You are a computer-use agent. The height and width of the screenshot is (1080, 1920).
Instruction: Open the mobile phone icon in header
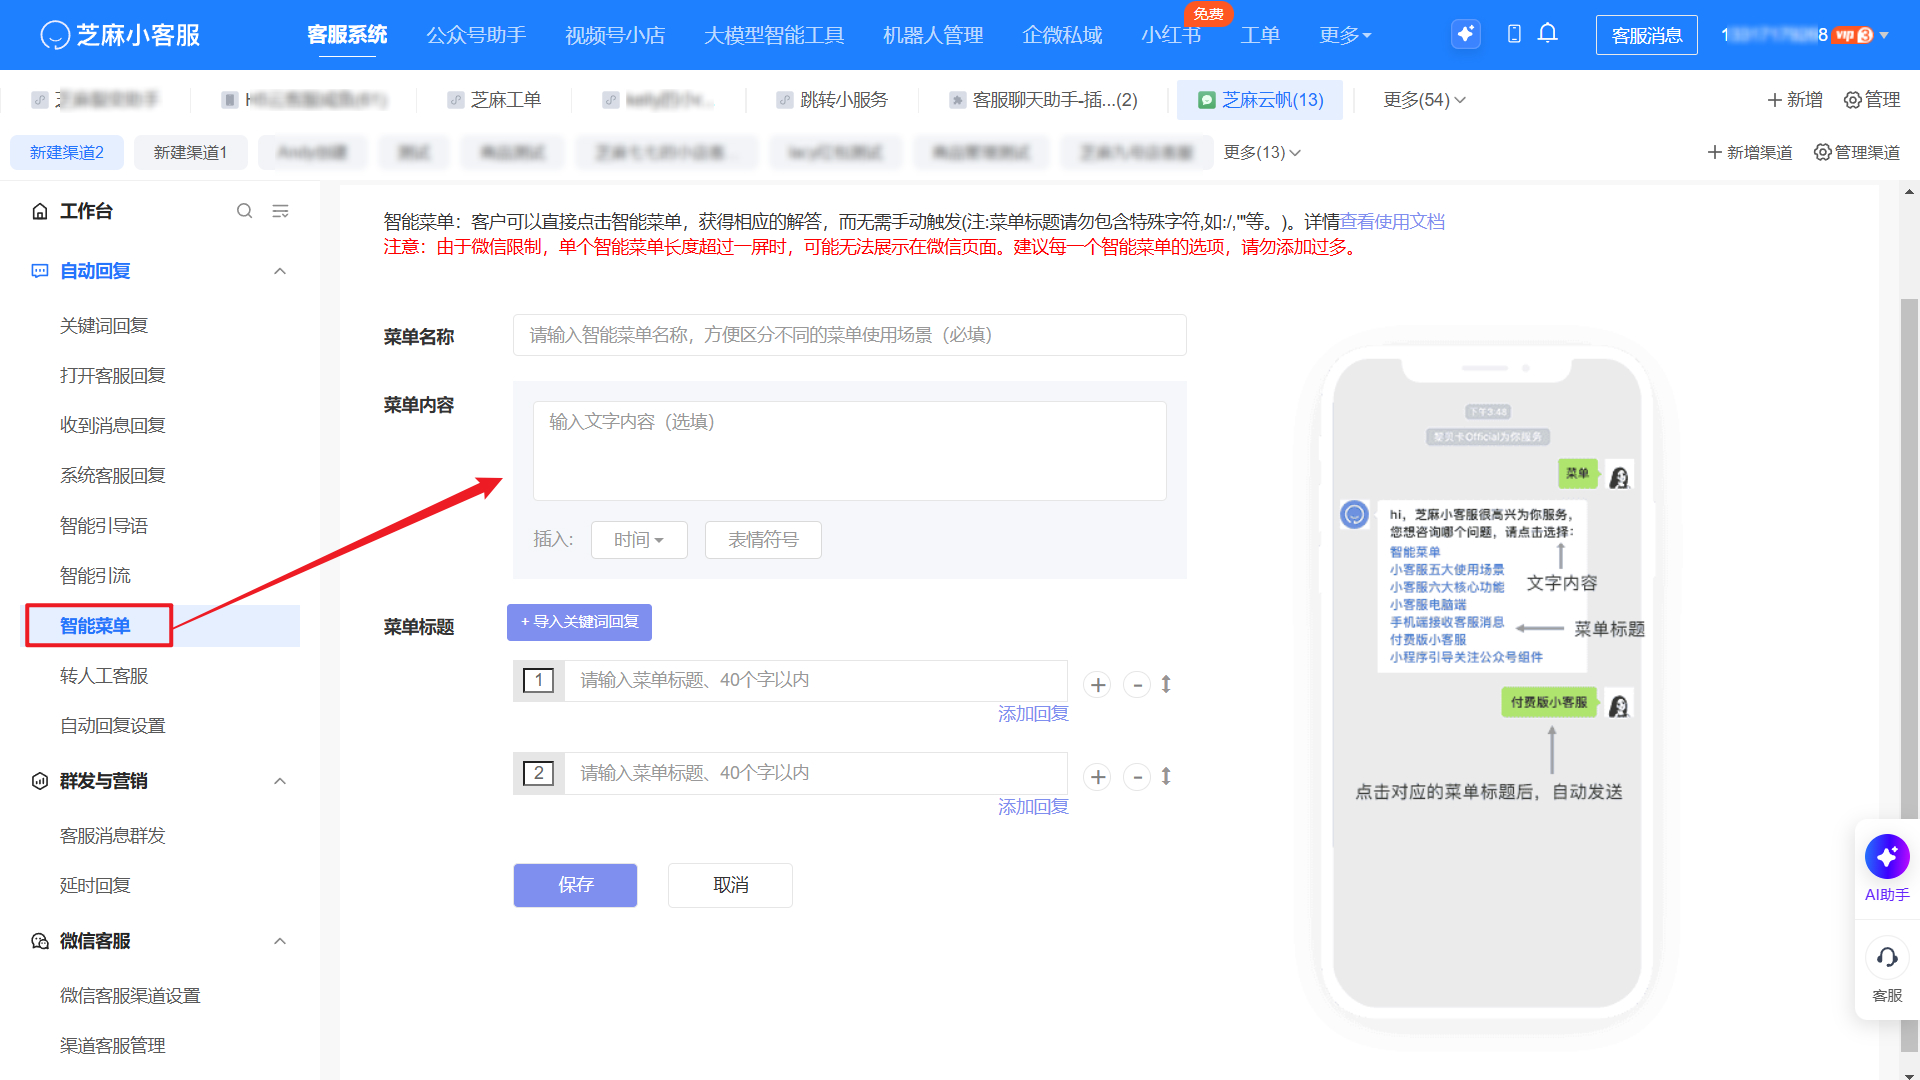point(1514,34)
